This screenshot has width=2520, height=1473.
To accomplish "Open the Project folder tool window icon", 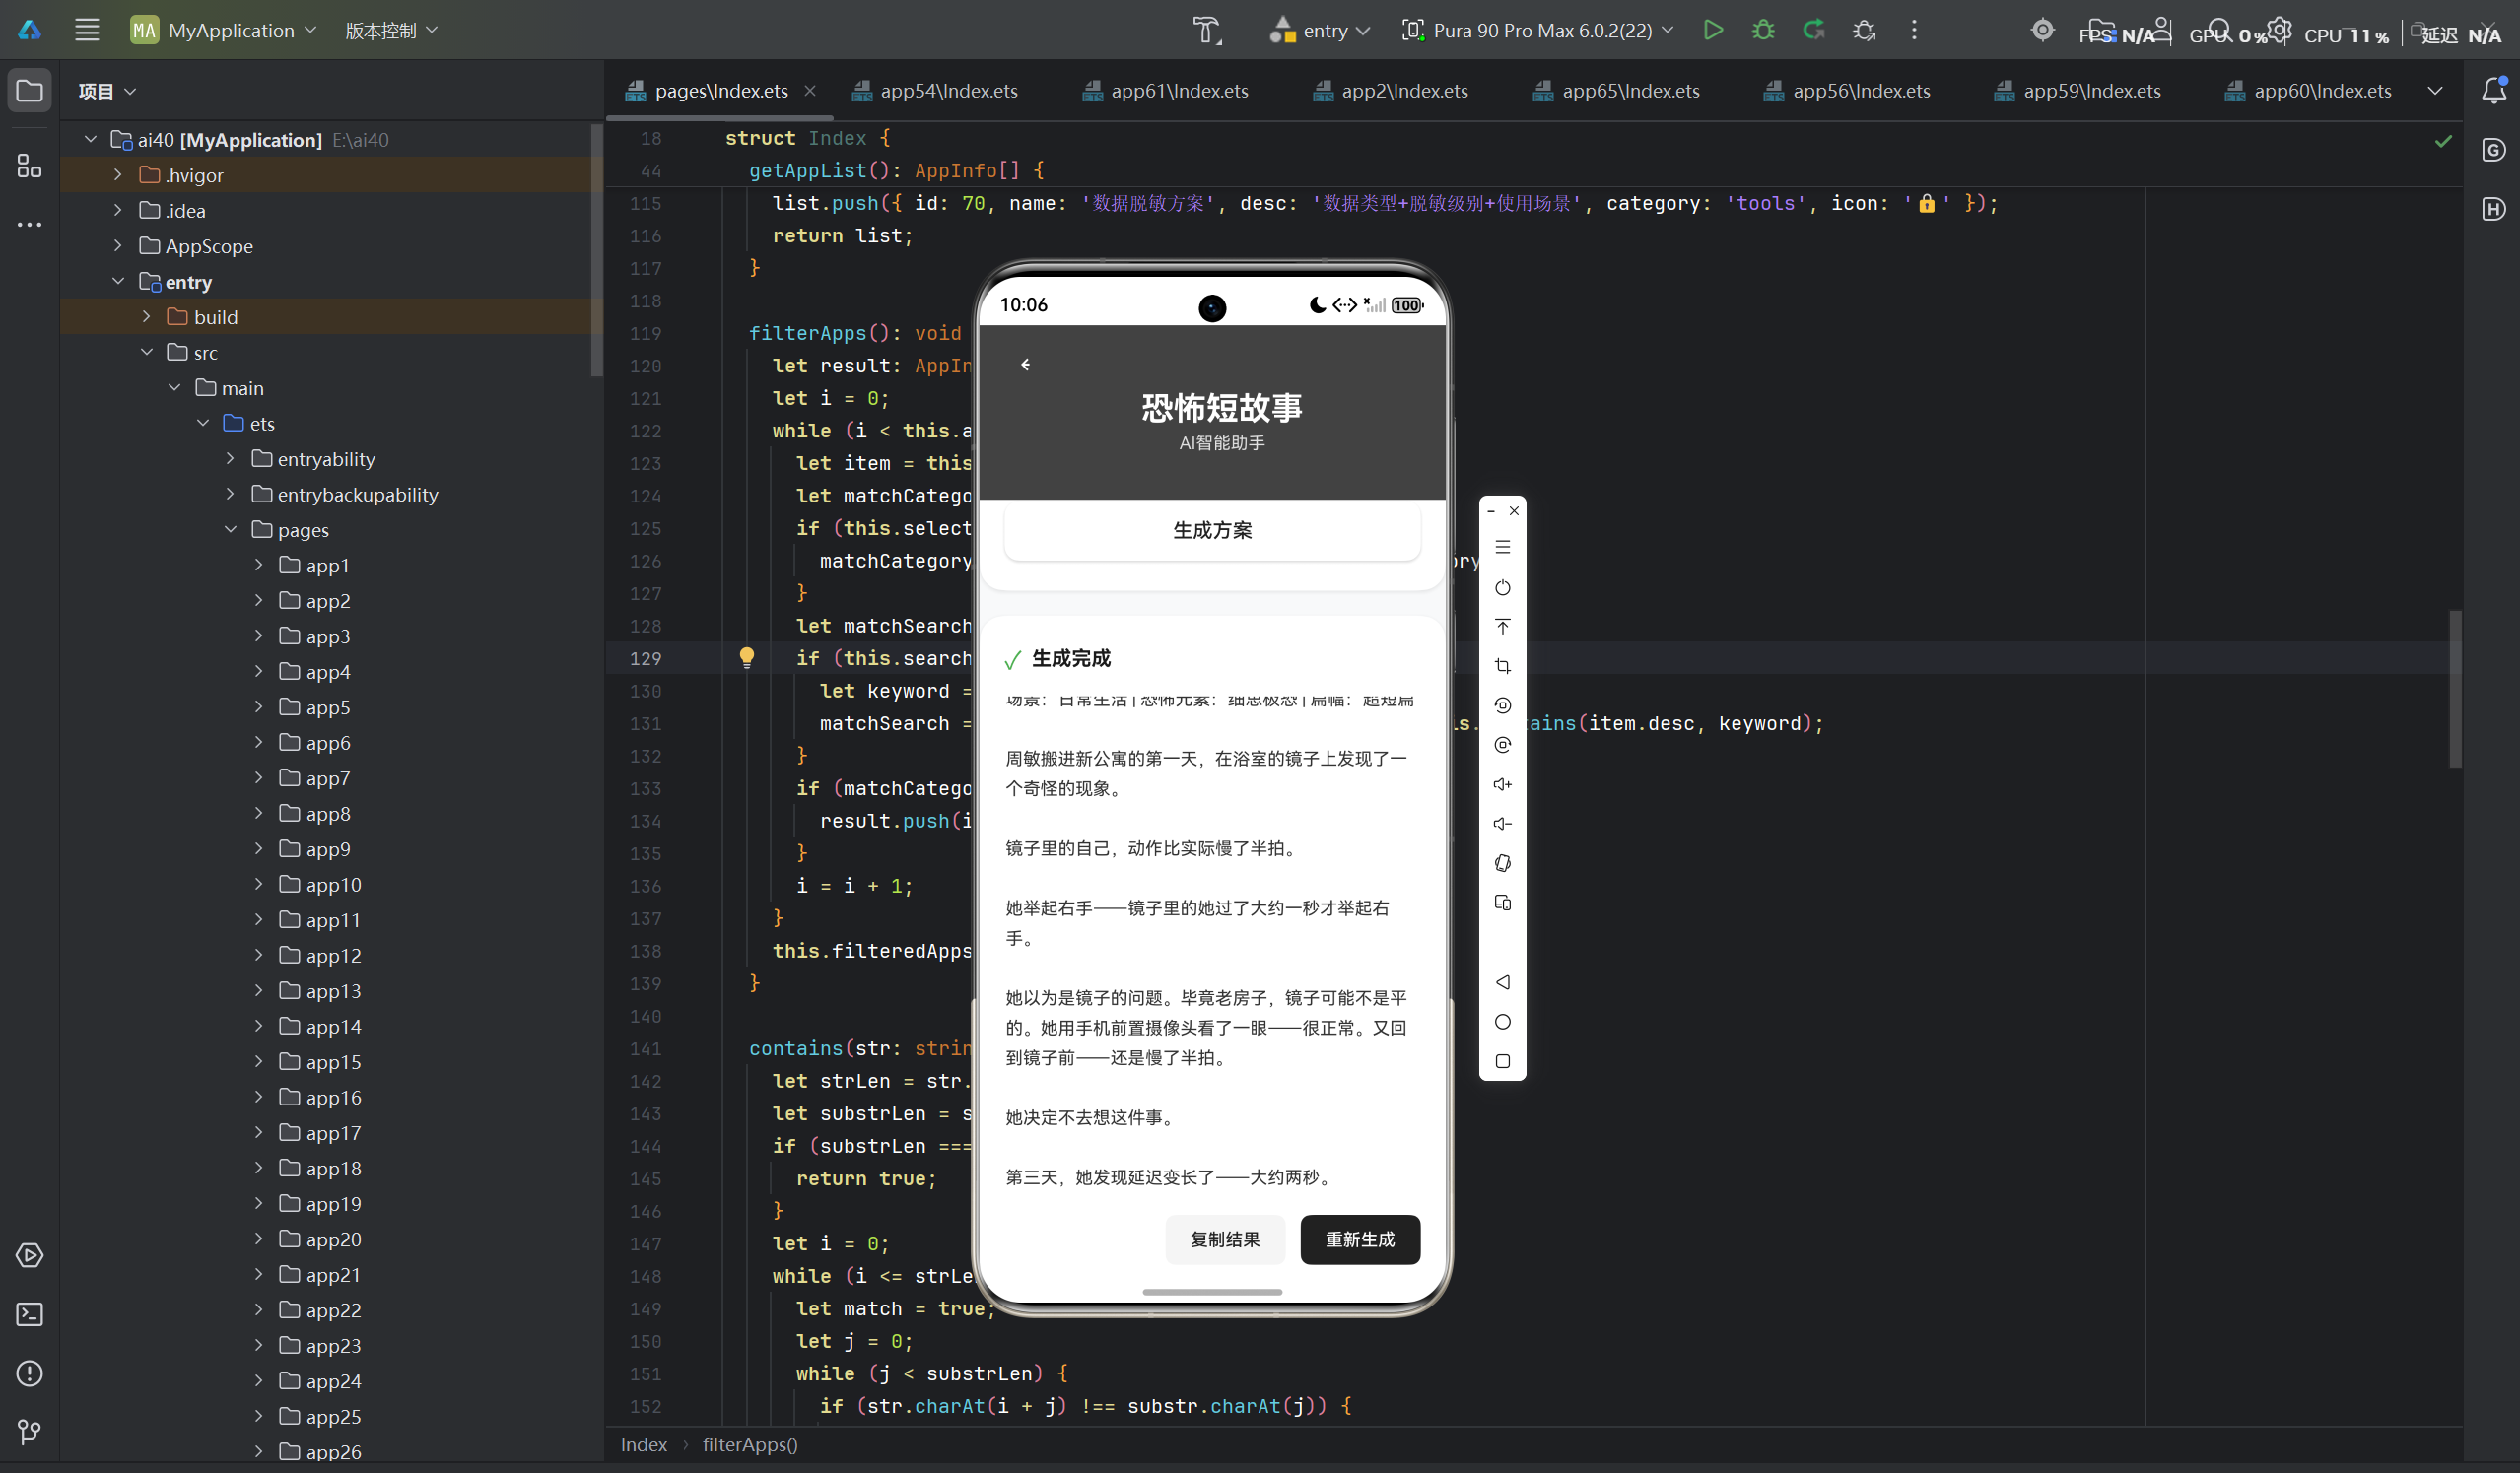I will pos(30,91).
